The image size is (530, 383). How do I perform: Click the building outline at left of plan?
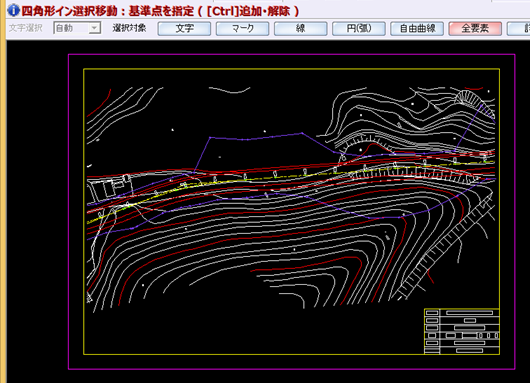109,188
